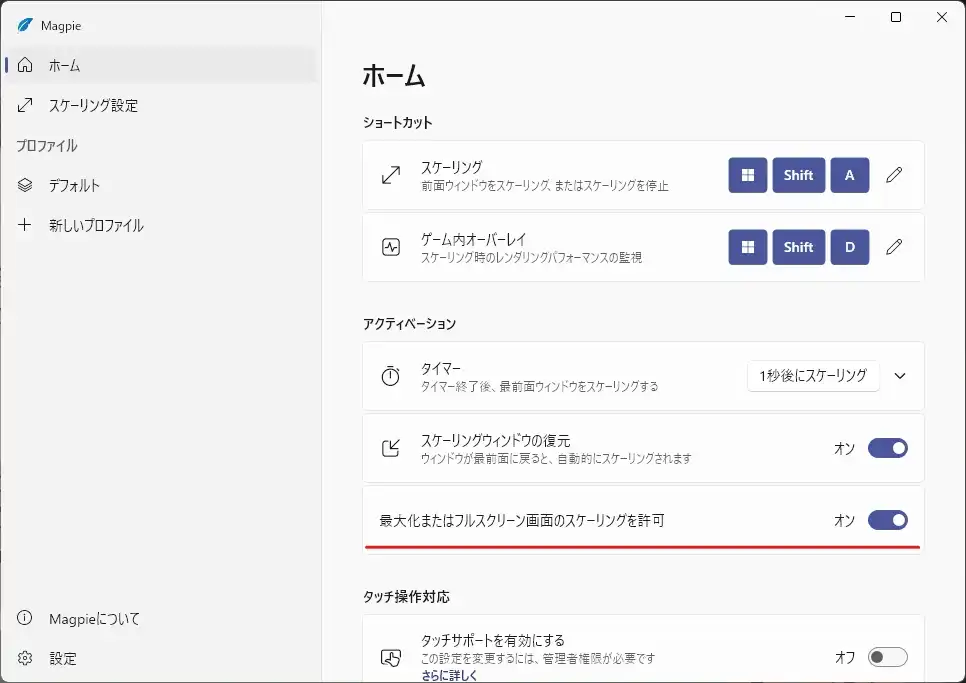Expand the タイマー chevron arrow
Viewport: 966px width, 683px height.
point(900,376)
